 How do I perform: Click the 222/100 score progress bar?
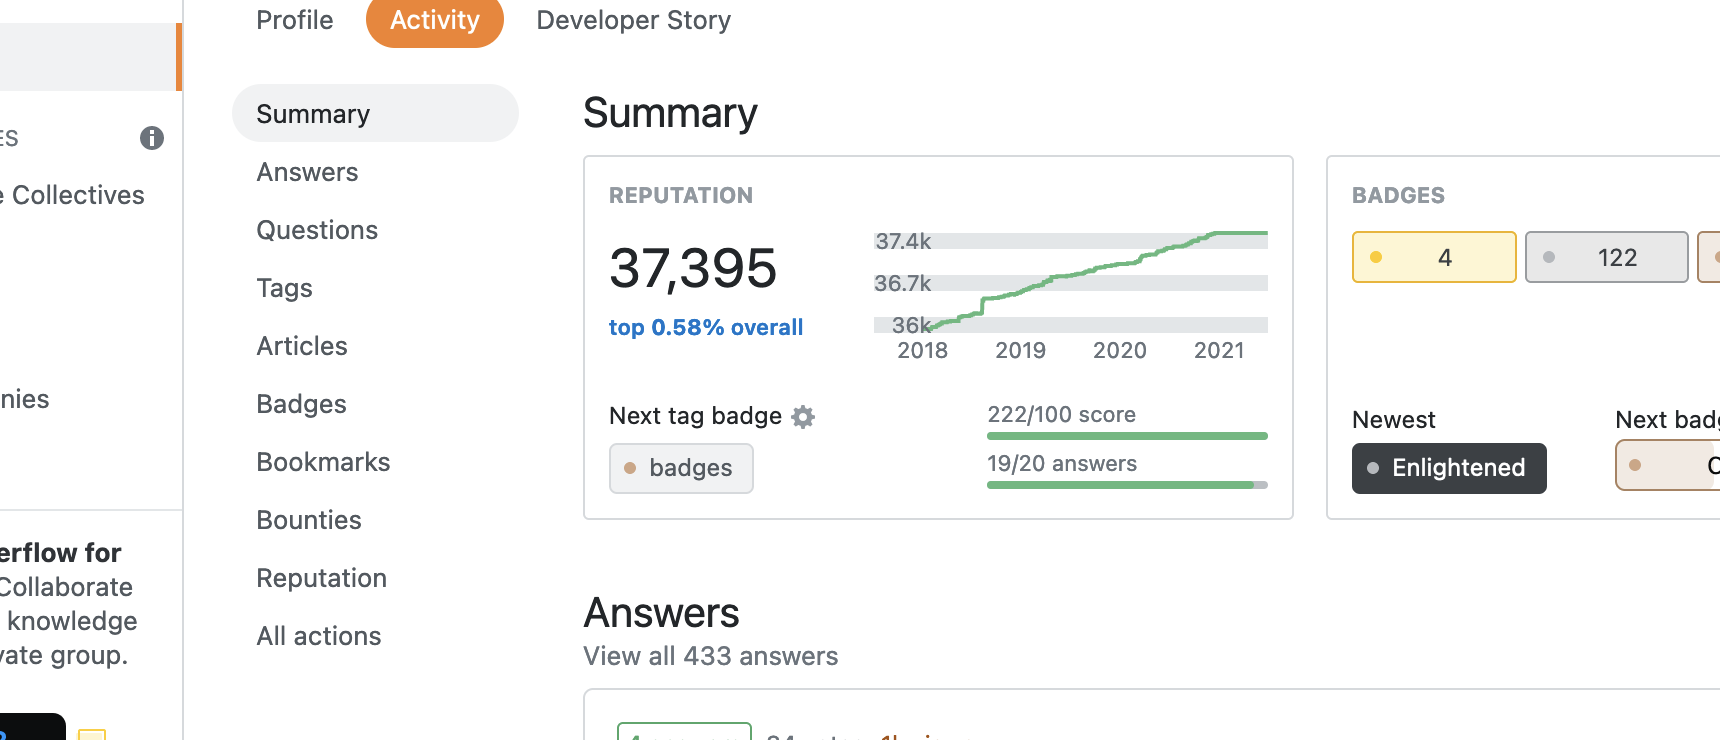coord(1127,436)
